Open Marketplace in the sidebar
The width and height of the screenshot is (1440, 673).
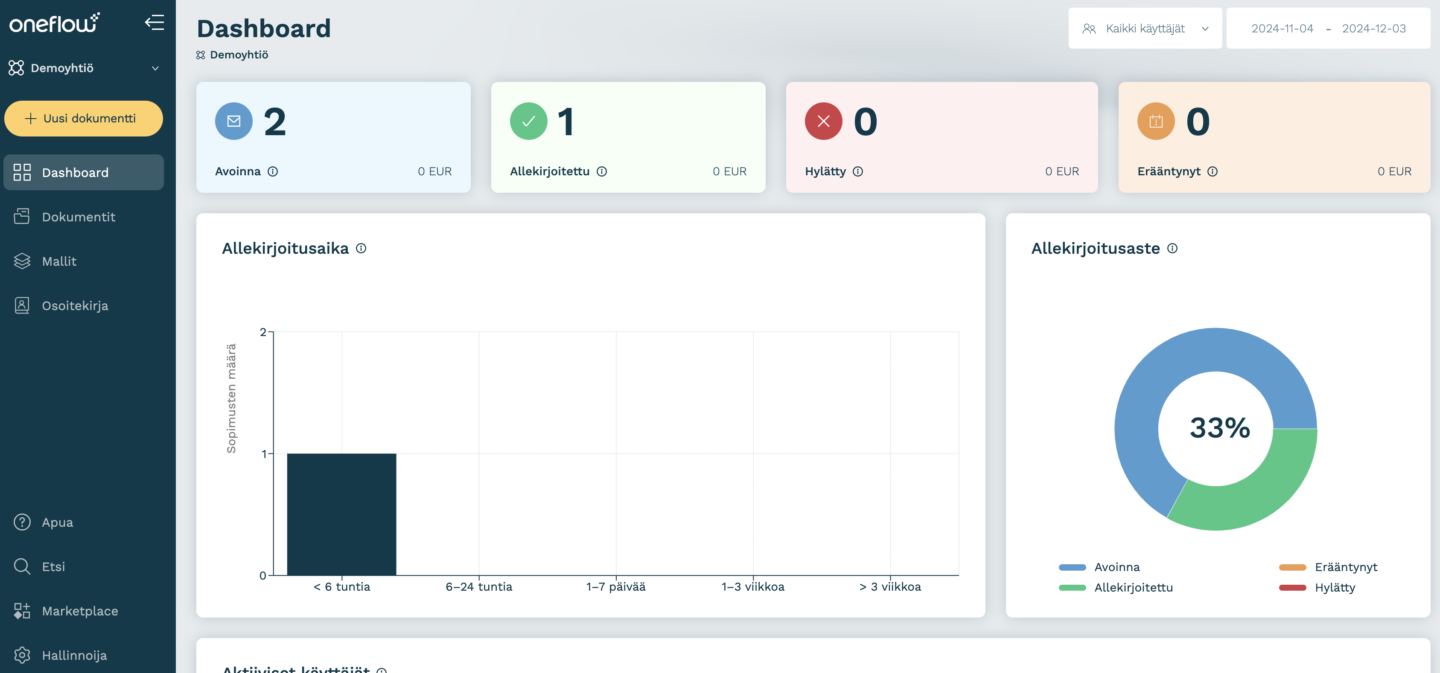(84, 611)
